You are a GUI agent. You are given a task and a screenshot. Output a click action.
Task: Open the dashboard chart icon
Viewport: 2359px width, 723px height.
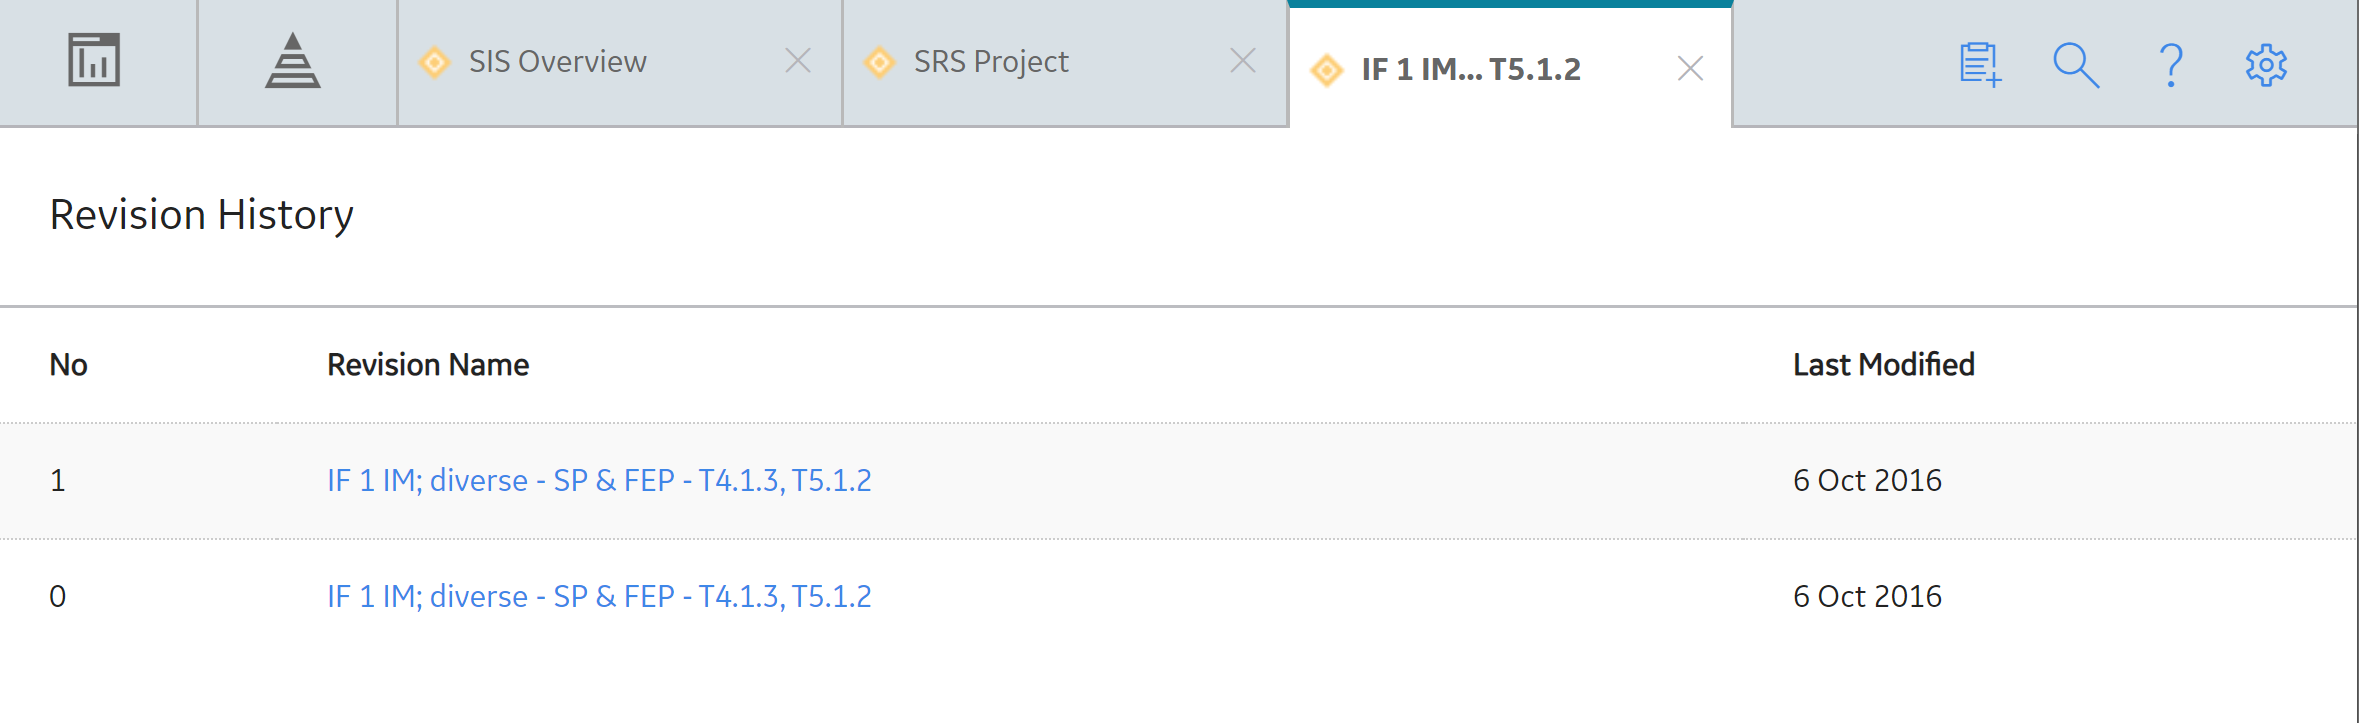(94, 60)
